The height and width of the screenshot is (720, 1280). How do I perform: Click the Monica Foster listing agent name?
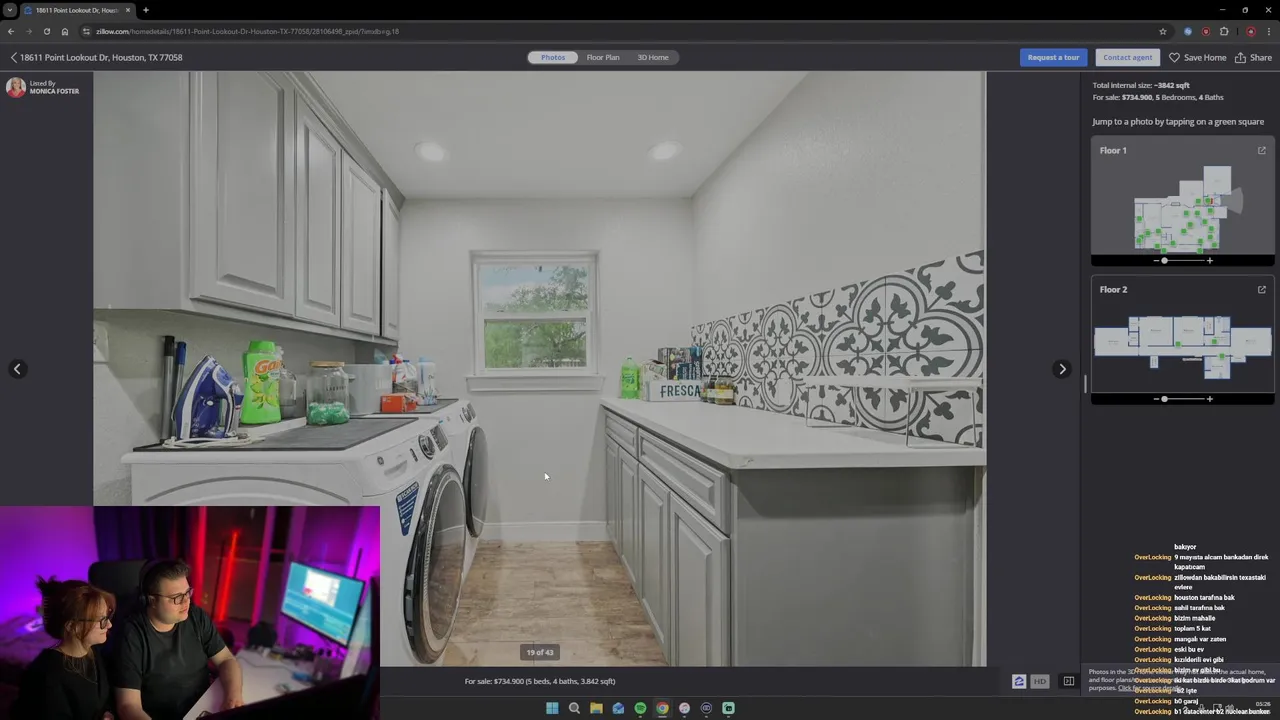click(x=54, y=91)
